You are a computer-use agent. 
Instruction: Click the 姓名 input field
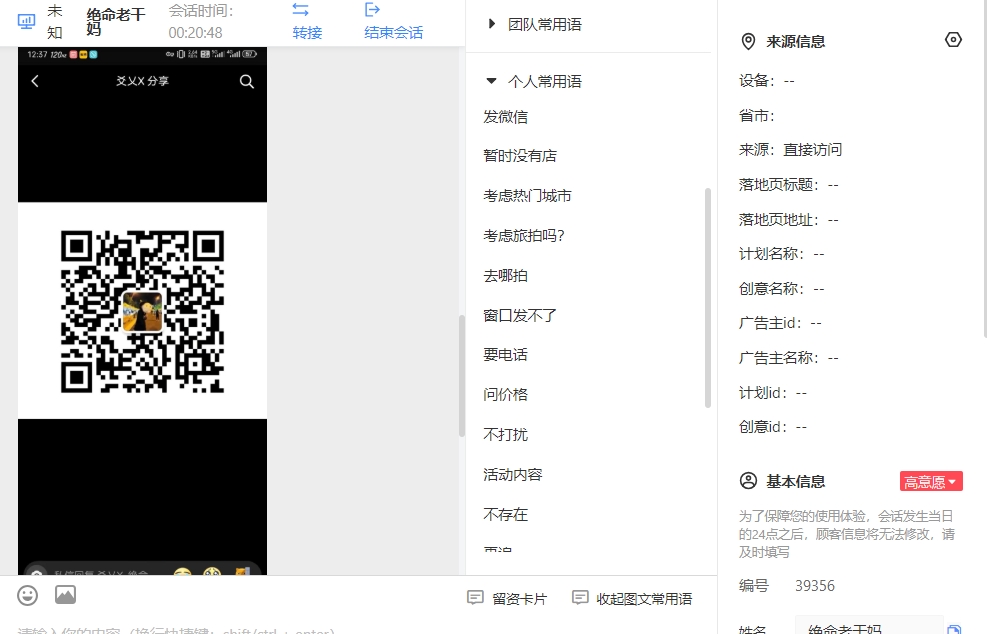[x=869, y=627]
